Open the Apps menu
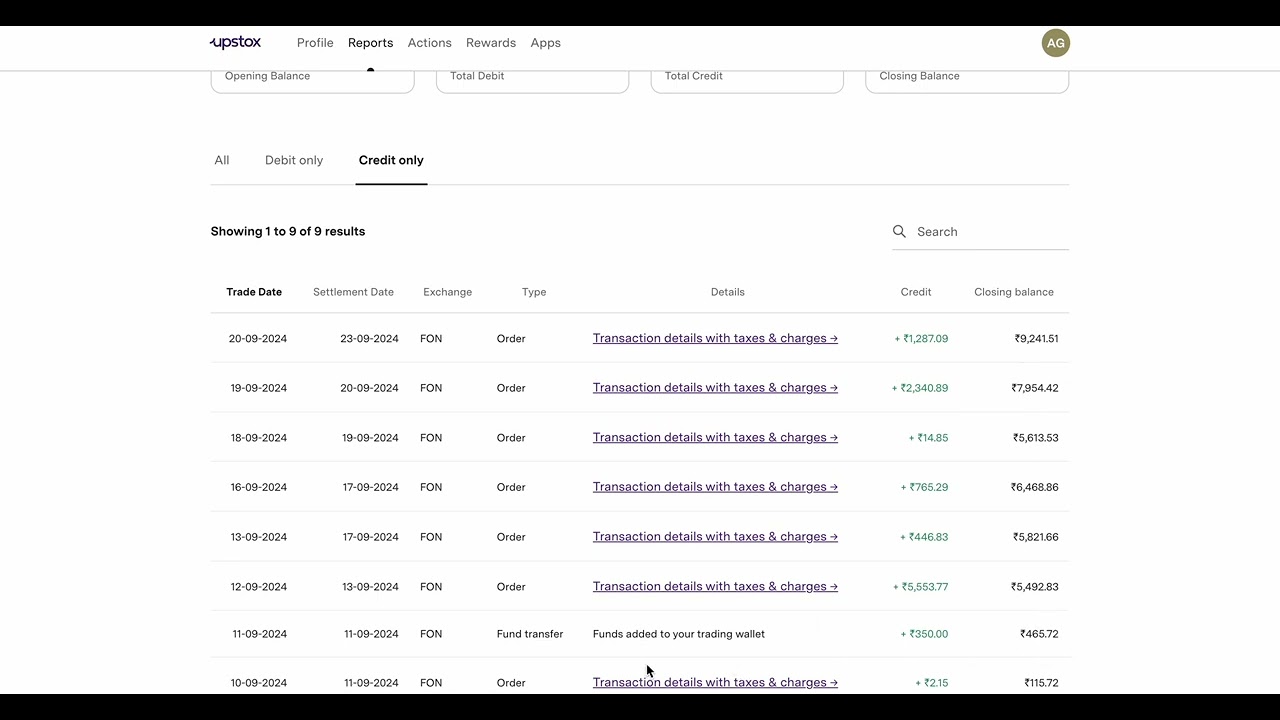Viewport: 1280px width, 720px height. (x=545, y=43)
